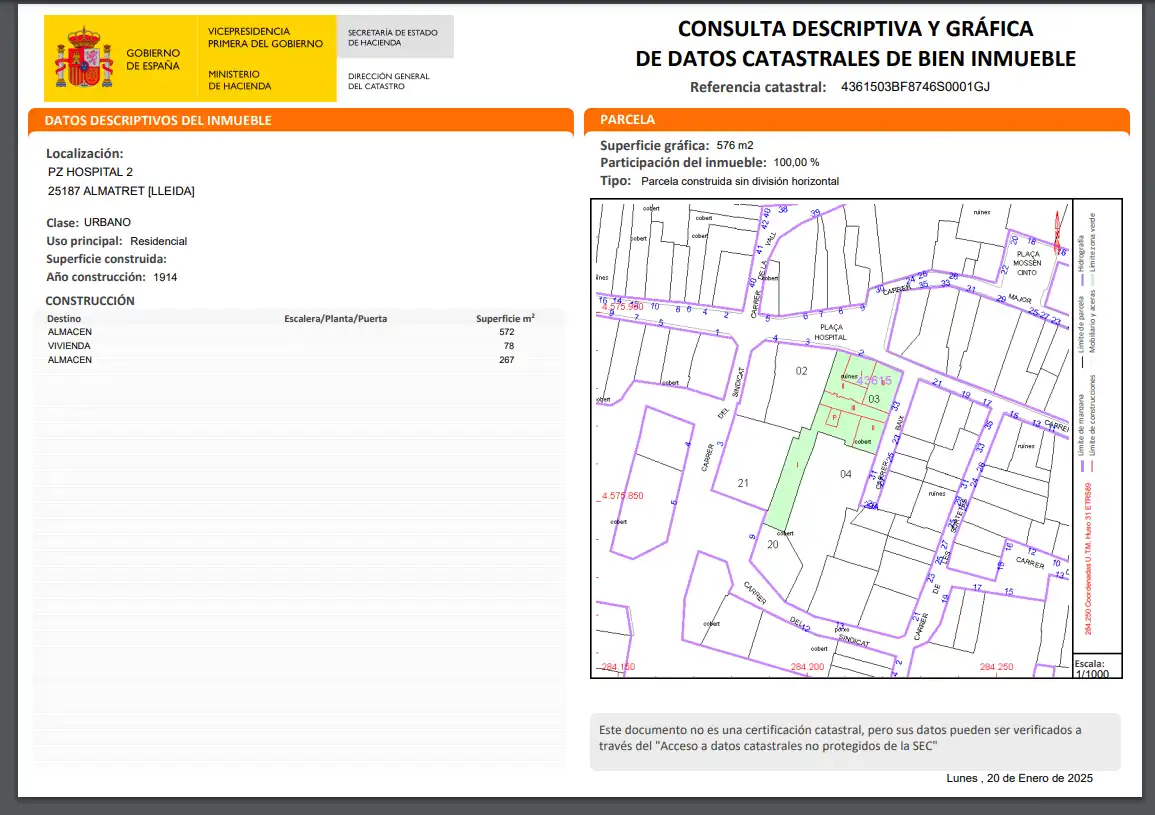Select the date 'Lunes, 20 de Enero de 2025'

(1019, 778)
